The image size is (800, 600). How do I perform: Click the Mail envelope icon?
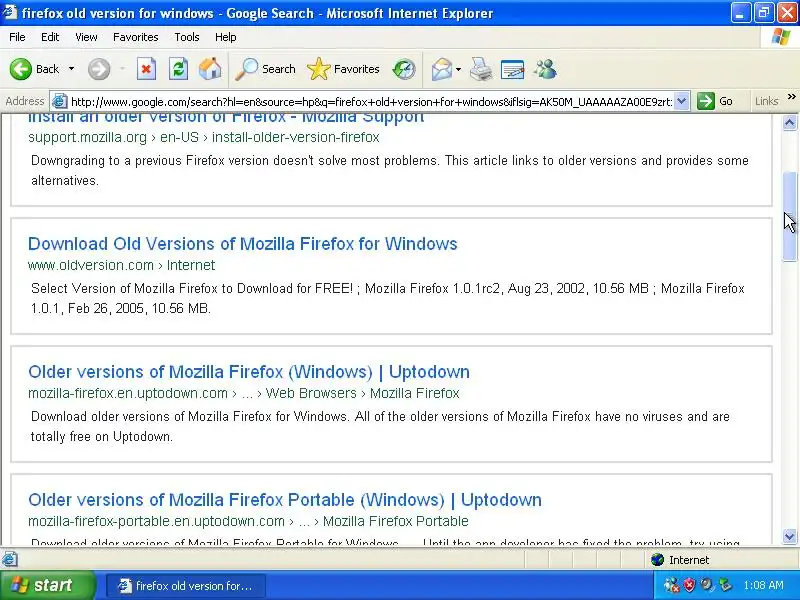pyautogui.click(x=442, y=69)
